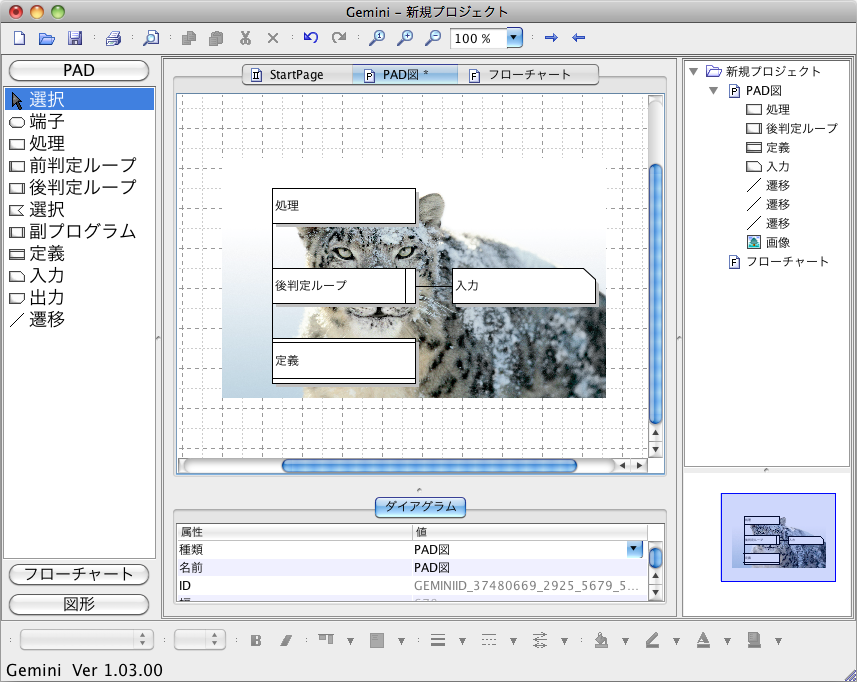Open the fill color dropdown arrow
This screenshot has height=682, width=857.
[x=625, y=641]
